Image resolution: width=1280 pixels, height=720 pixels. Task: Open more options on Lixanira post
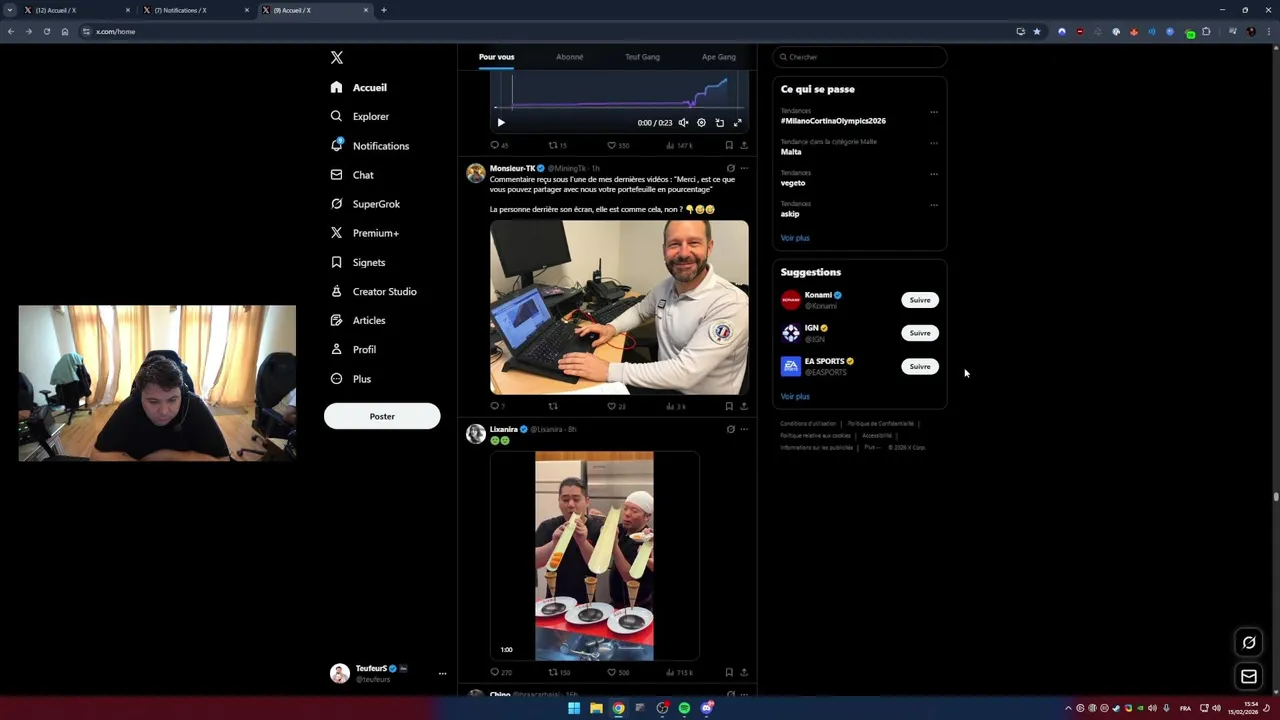(x=744, y=429)
